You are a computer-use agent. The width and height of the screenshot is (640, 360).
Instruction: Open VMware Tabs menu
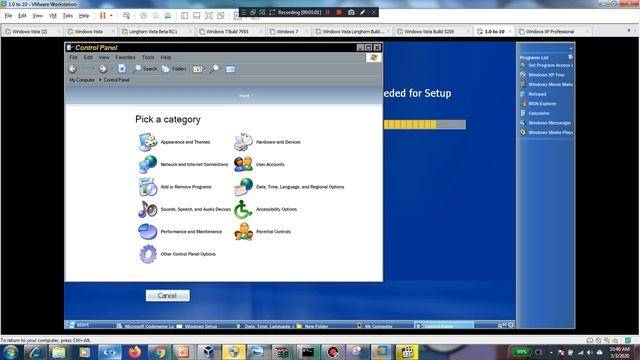click(x=67, y=16)
